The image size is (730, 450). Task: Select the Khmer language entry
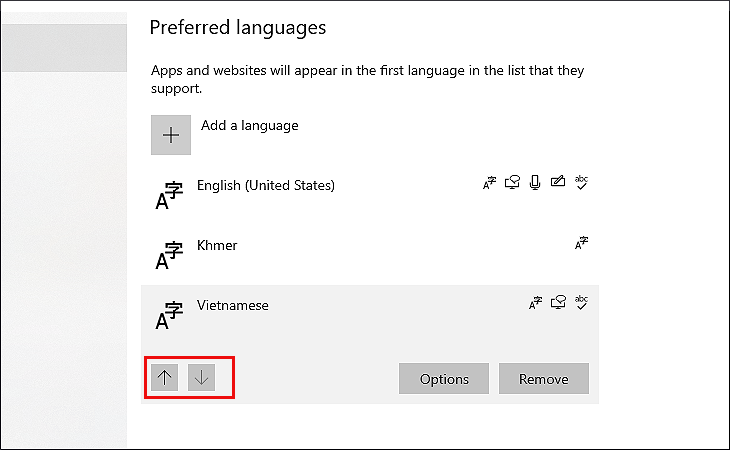click(x=217, y=245)
